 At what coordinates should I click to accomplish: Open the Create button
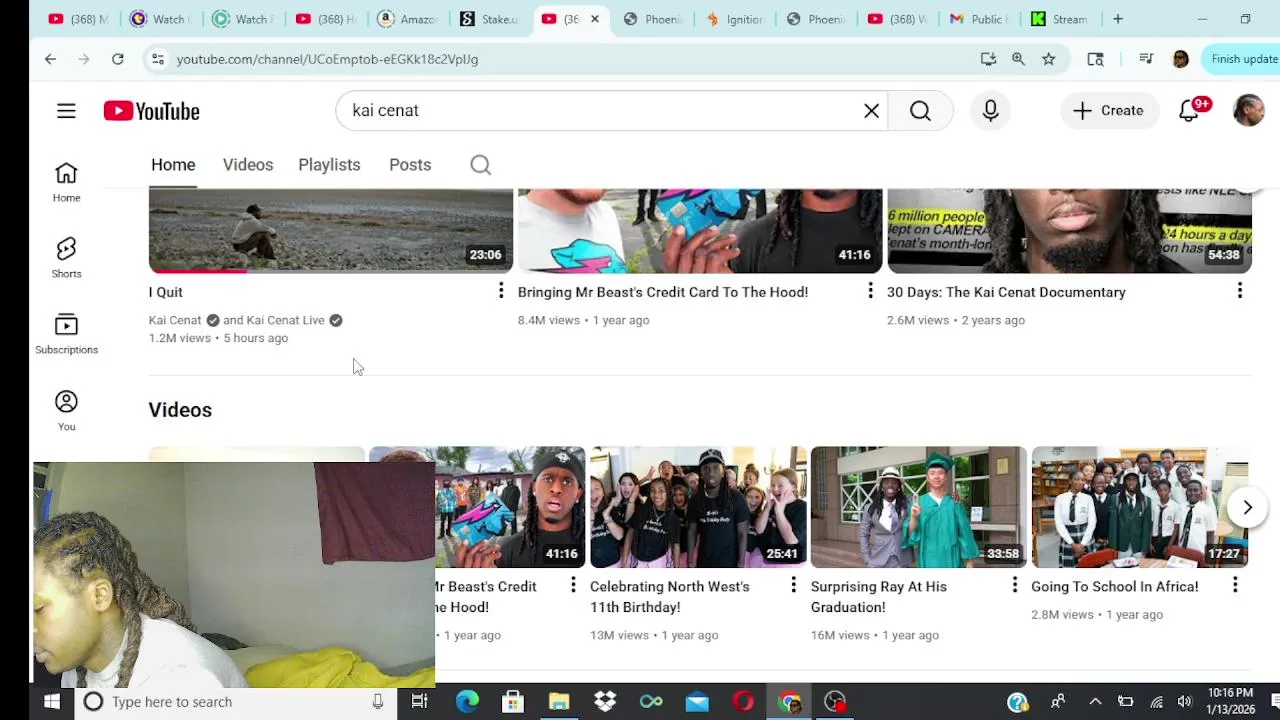coord(1108,111)
